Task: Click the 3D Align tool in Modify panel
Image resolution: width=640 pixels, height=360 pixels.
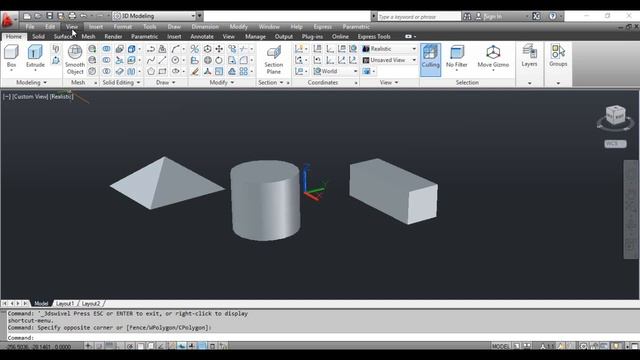Action: click(195, 60)
